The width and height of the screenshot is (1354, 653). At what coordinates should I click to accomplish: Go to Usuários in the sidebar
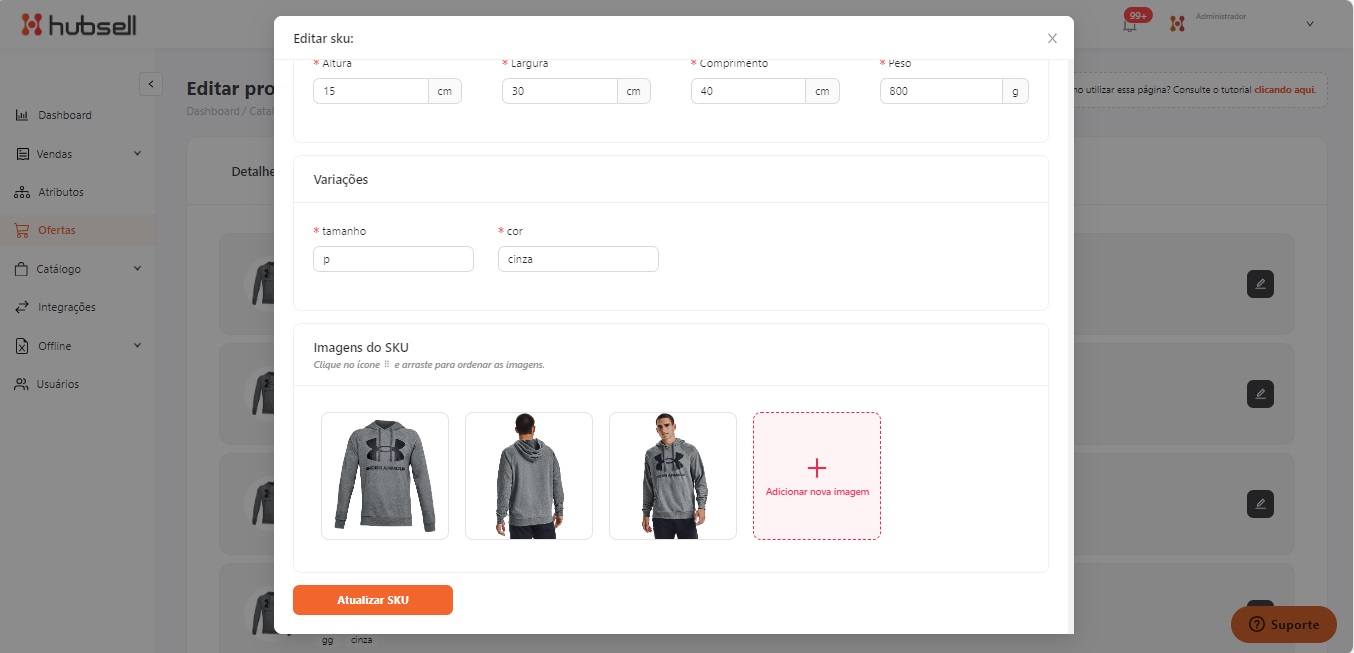tap(57, 384)
